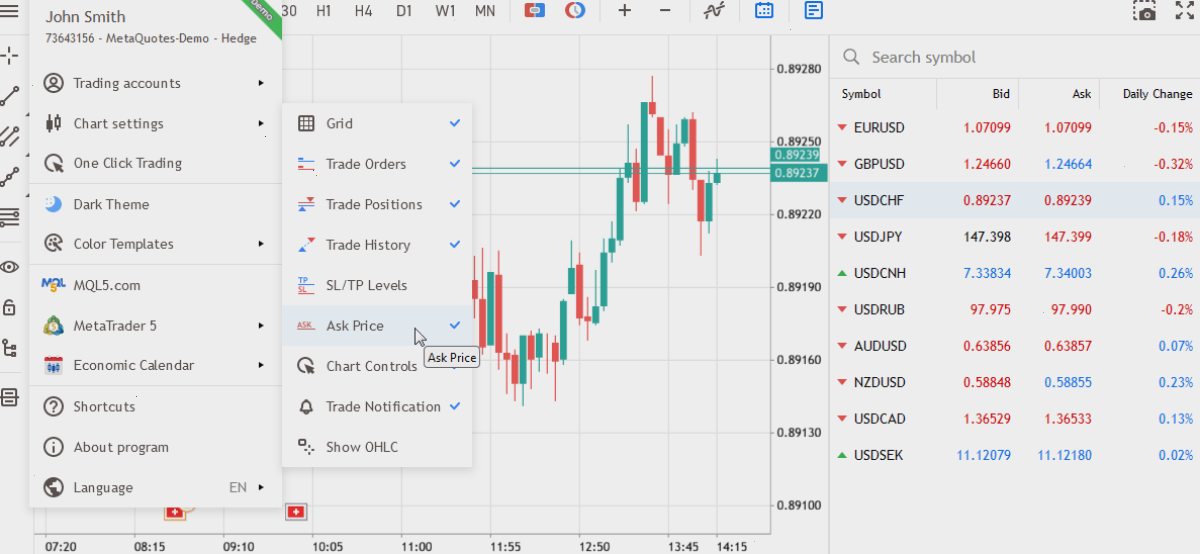Toggle Trade Notification option

[x=377, y=407]
